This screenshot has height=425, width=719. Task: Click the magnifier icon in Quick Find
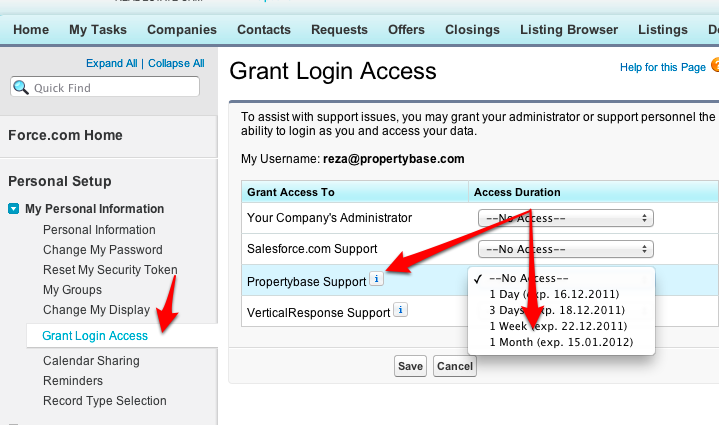coord(21,87)
